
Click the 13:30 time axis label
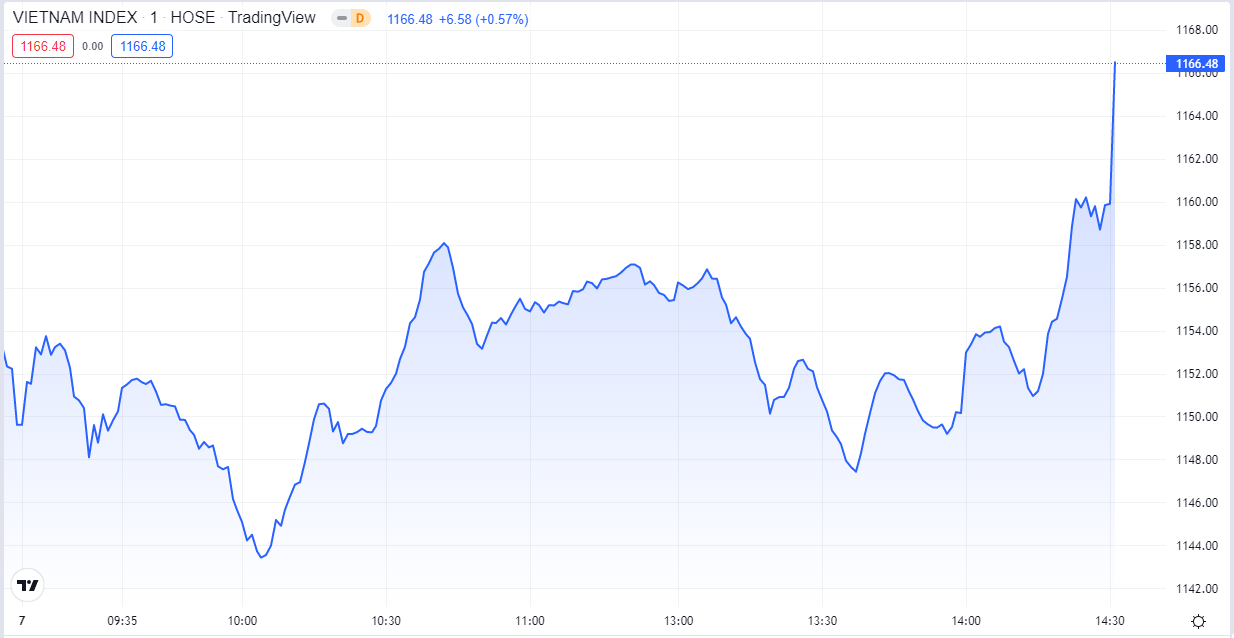[823, 621]
